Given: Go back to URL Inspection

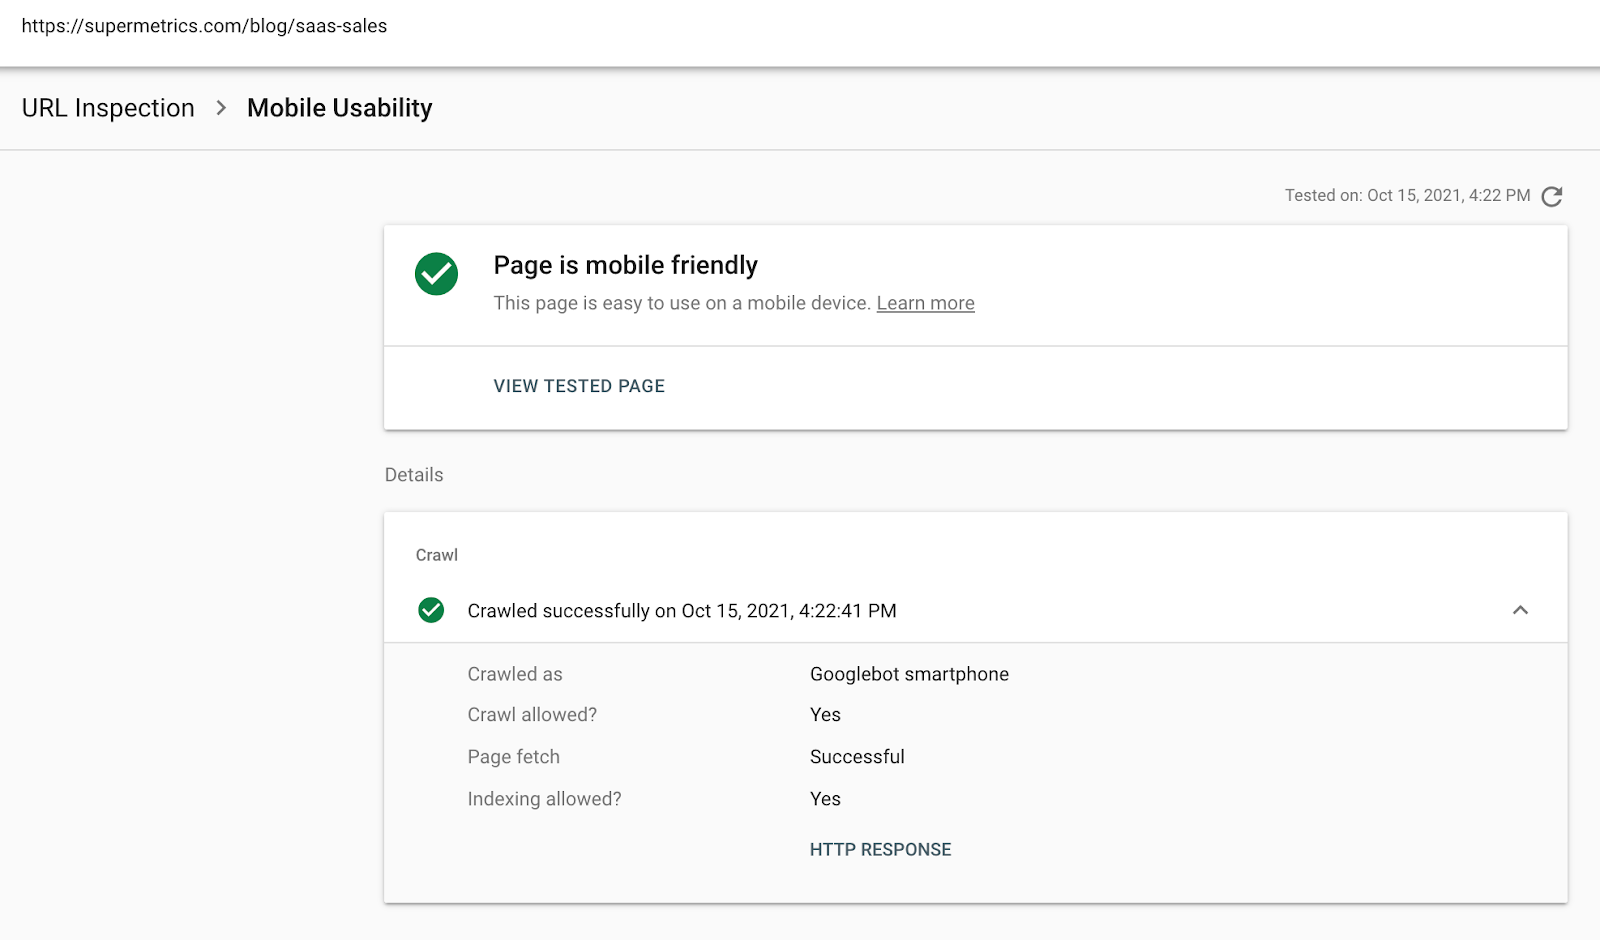Looking at the screenshot, I should point(108,108).
